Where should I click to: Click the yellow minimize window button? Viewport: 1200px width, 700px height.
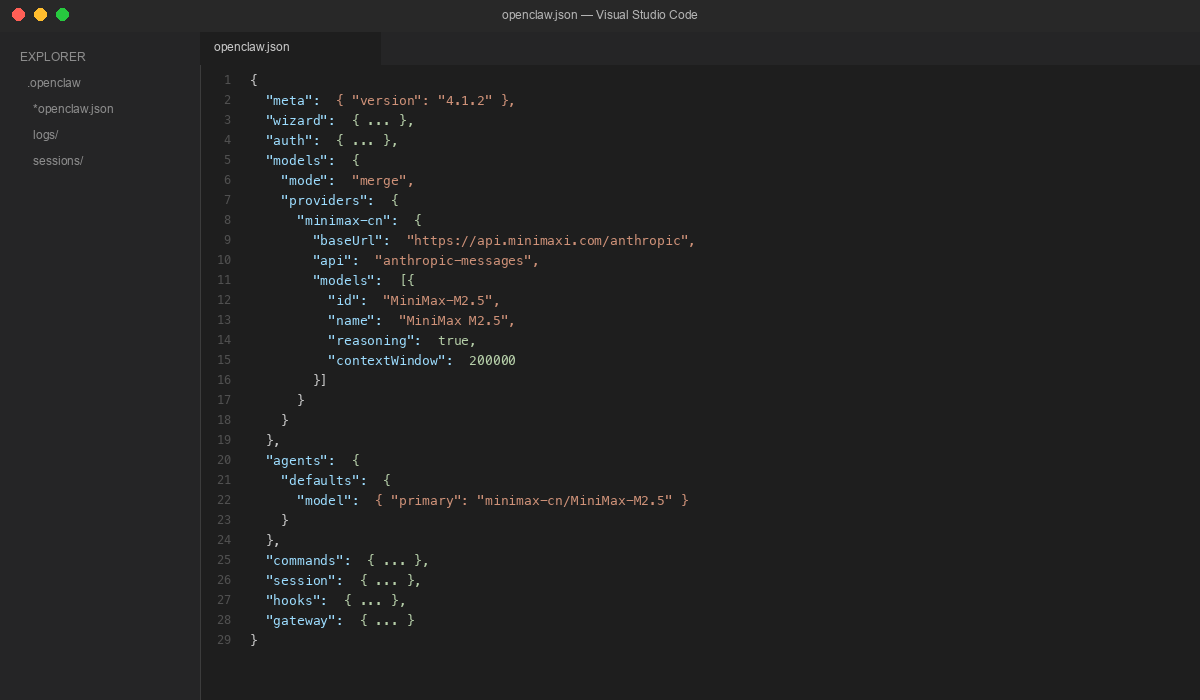click(40, 15)
